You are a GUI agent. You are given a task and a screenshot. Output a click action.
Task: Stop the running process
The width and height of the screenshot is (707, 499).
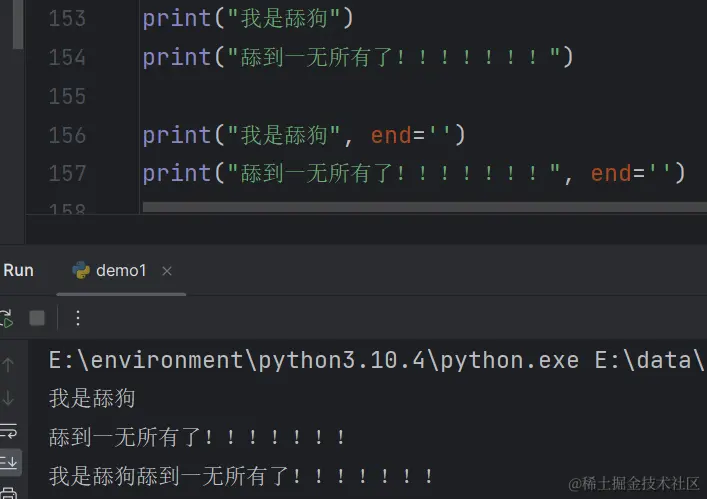37,318
